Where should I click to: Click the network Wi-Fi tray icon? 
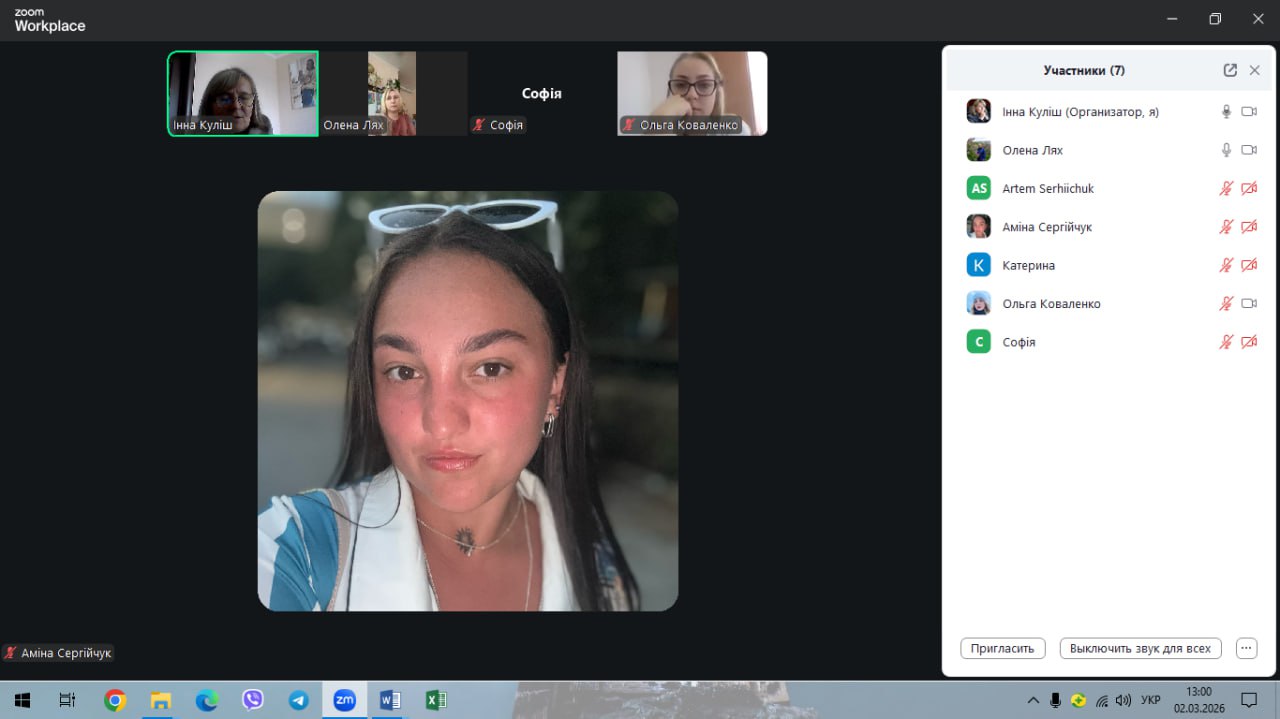[x=1101, y=700]
